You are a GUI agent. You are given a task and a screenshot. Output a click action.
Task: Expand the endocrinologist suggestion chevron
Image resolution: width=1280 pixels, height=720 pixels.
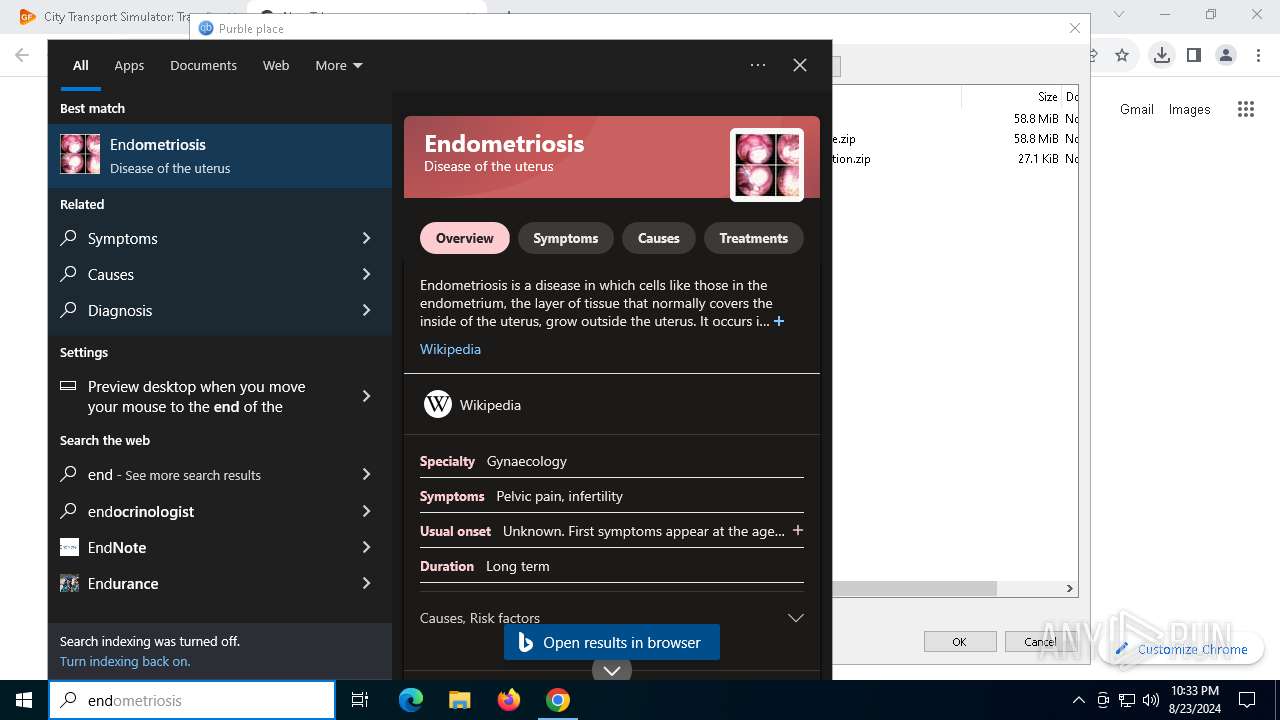coord(366,511)
